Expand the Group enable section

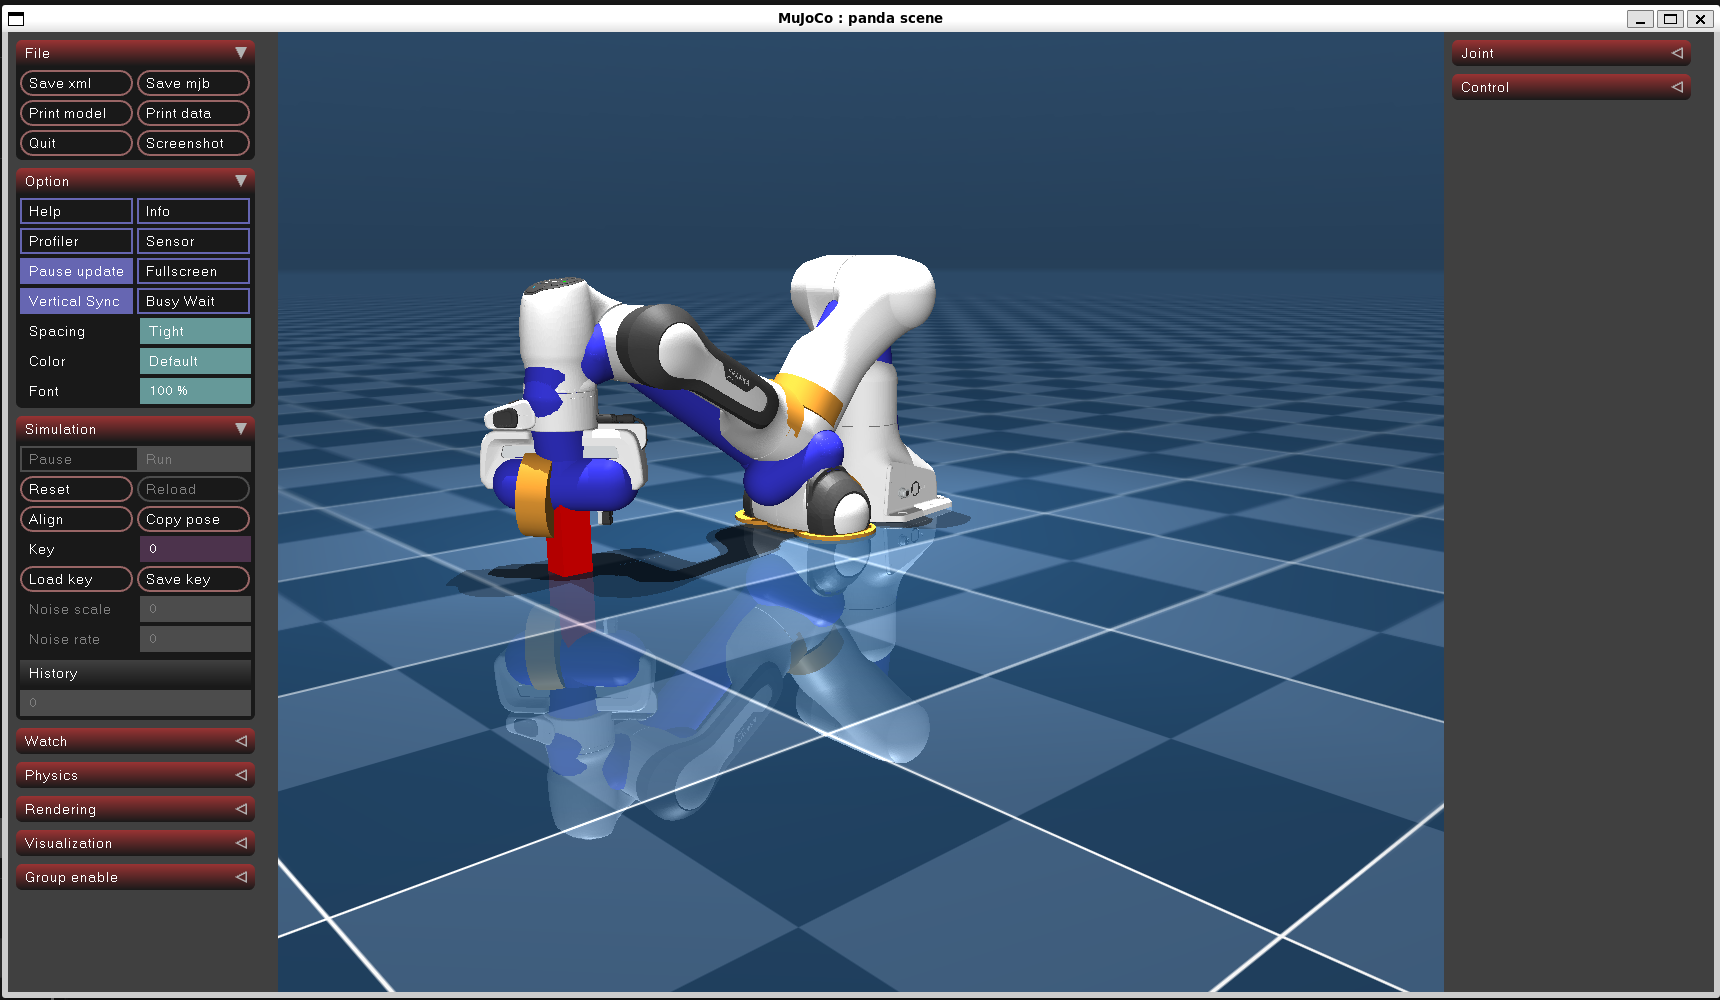pos(135,877)
